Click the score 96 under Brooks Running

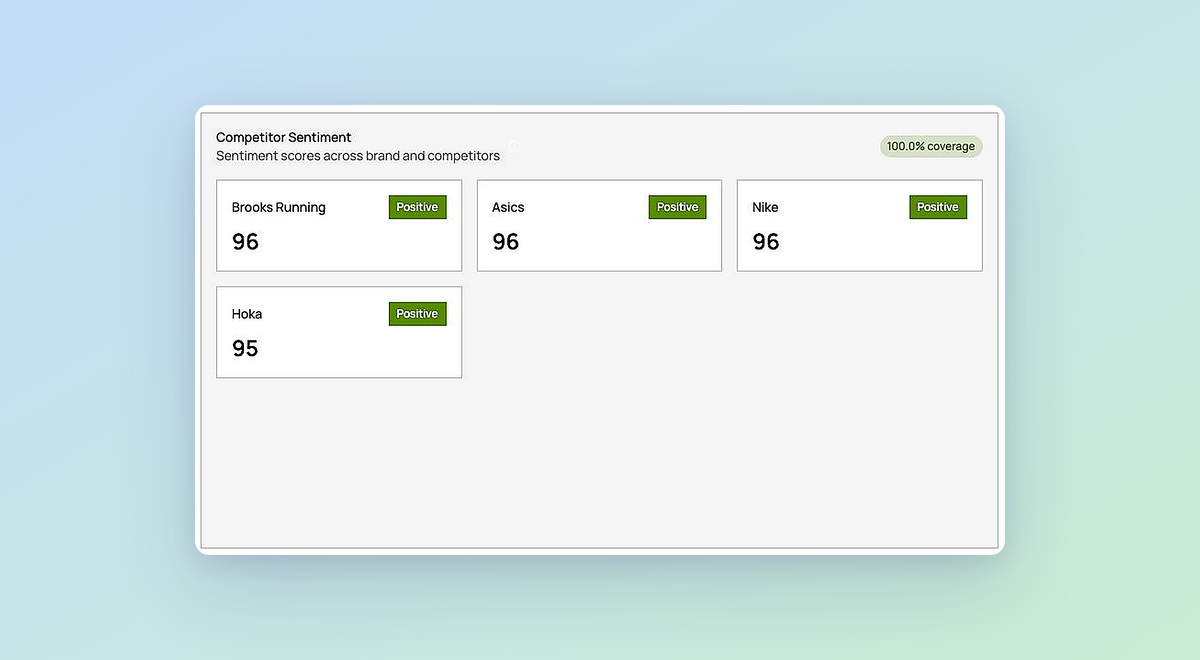(x=245, y=242)
